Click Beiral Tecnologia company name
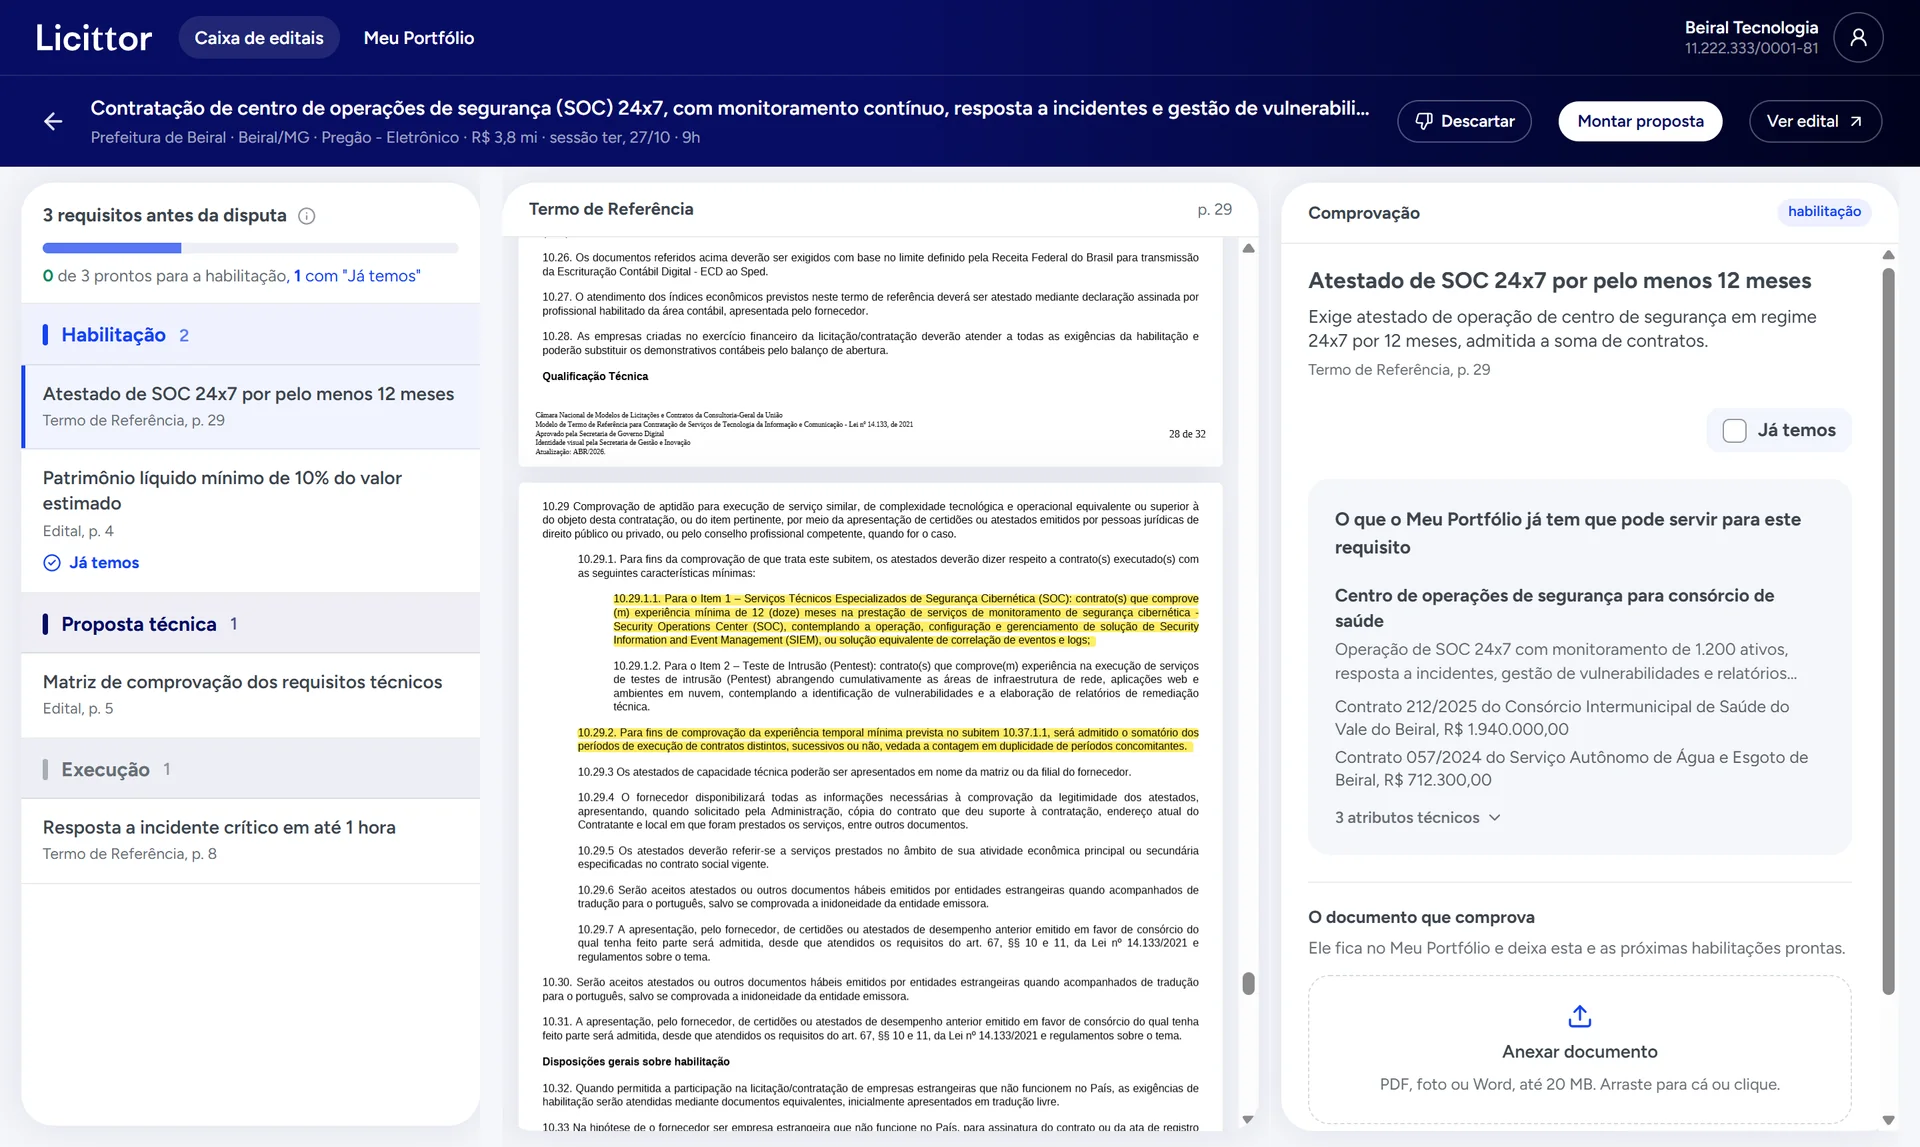This screenshot has width=1920, height=1147. pyautogui.click(x=1751, y=27)
